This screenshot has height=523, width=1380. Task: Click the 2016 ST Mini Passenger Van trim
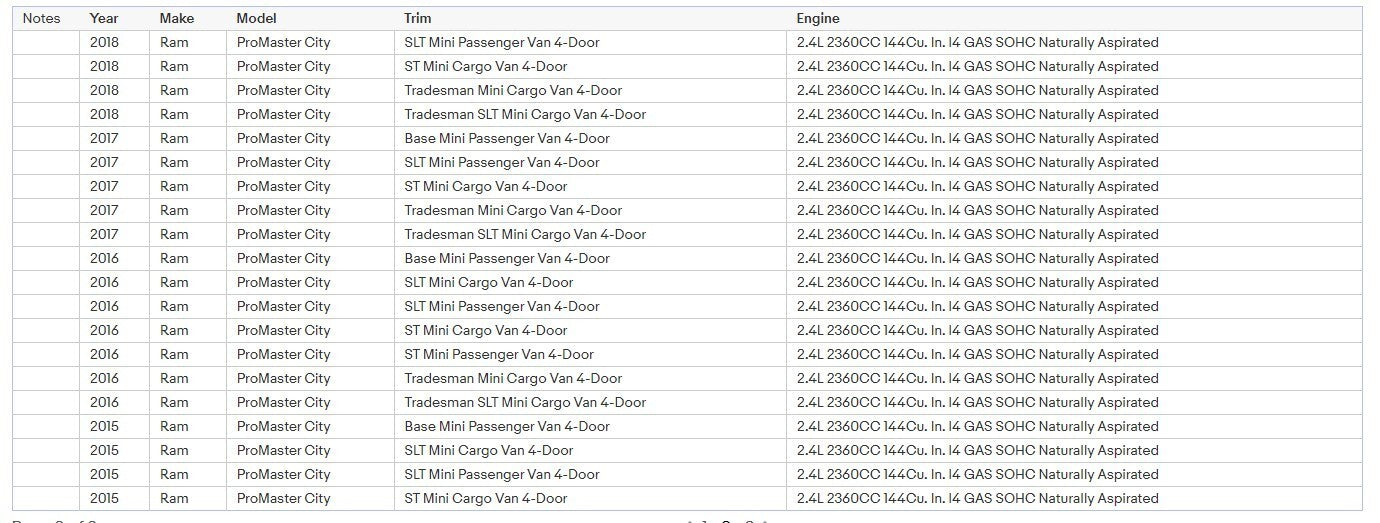(x=499, y=354)
